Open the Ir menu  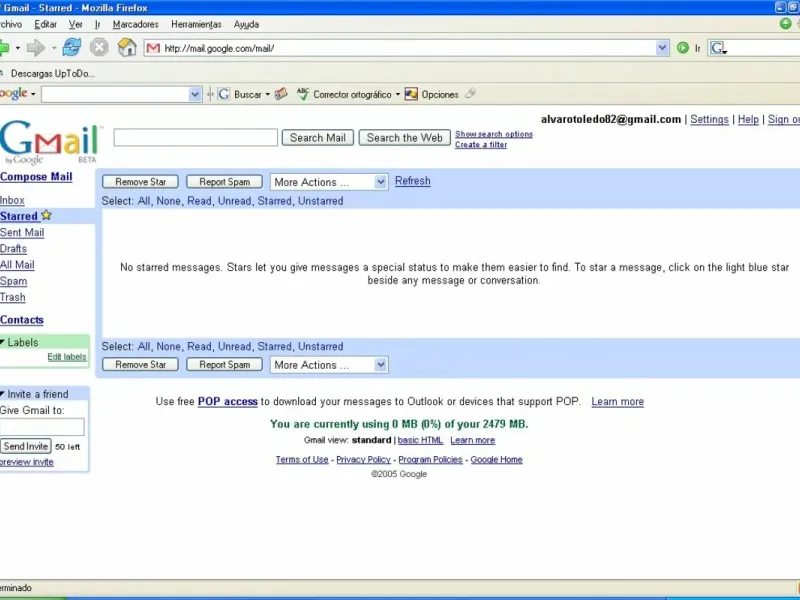point(97,24)
